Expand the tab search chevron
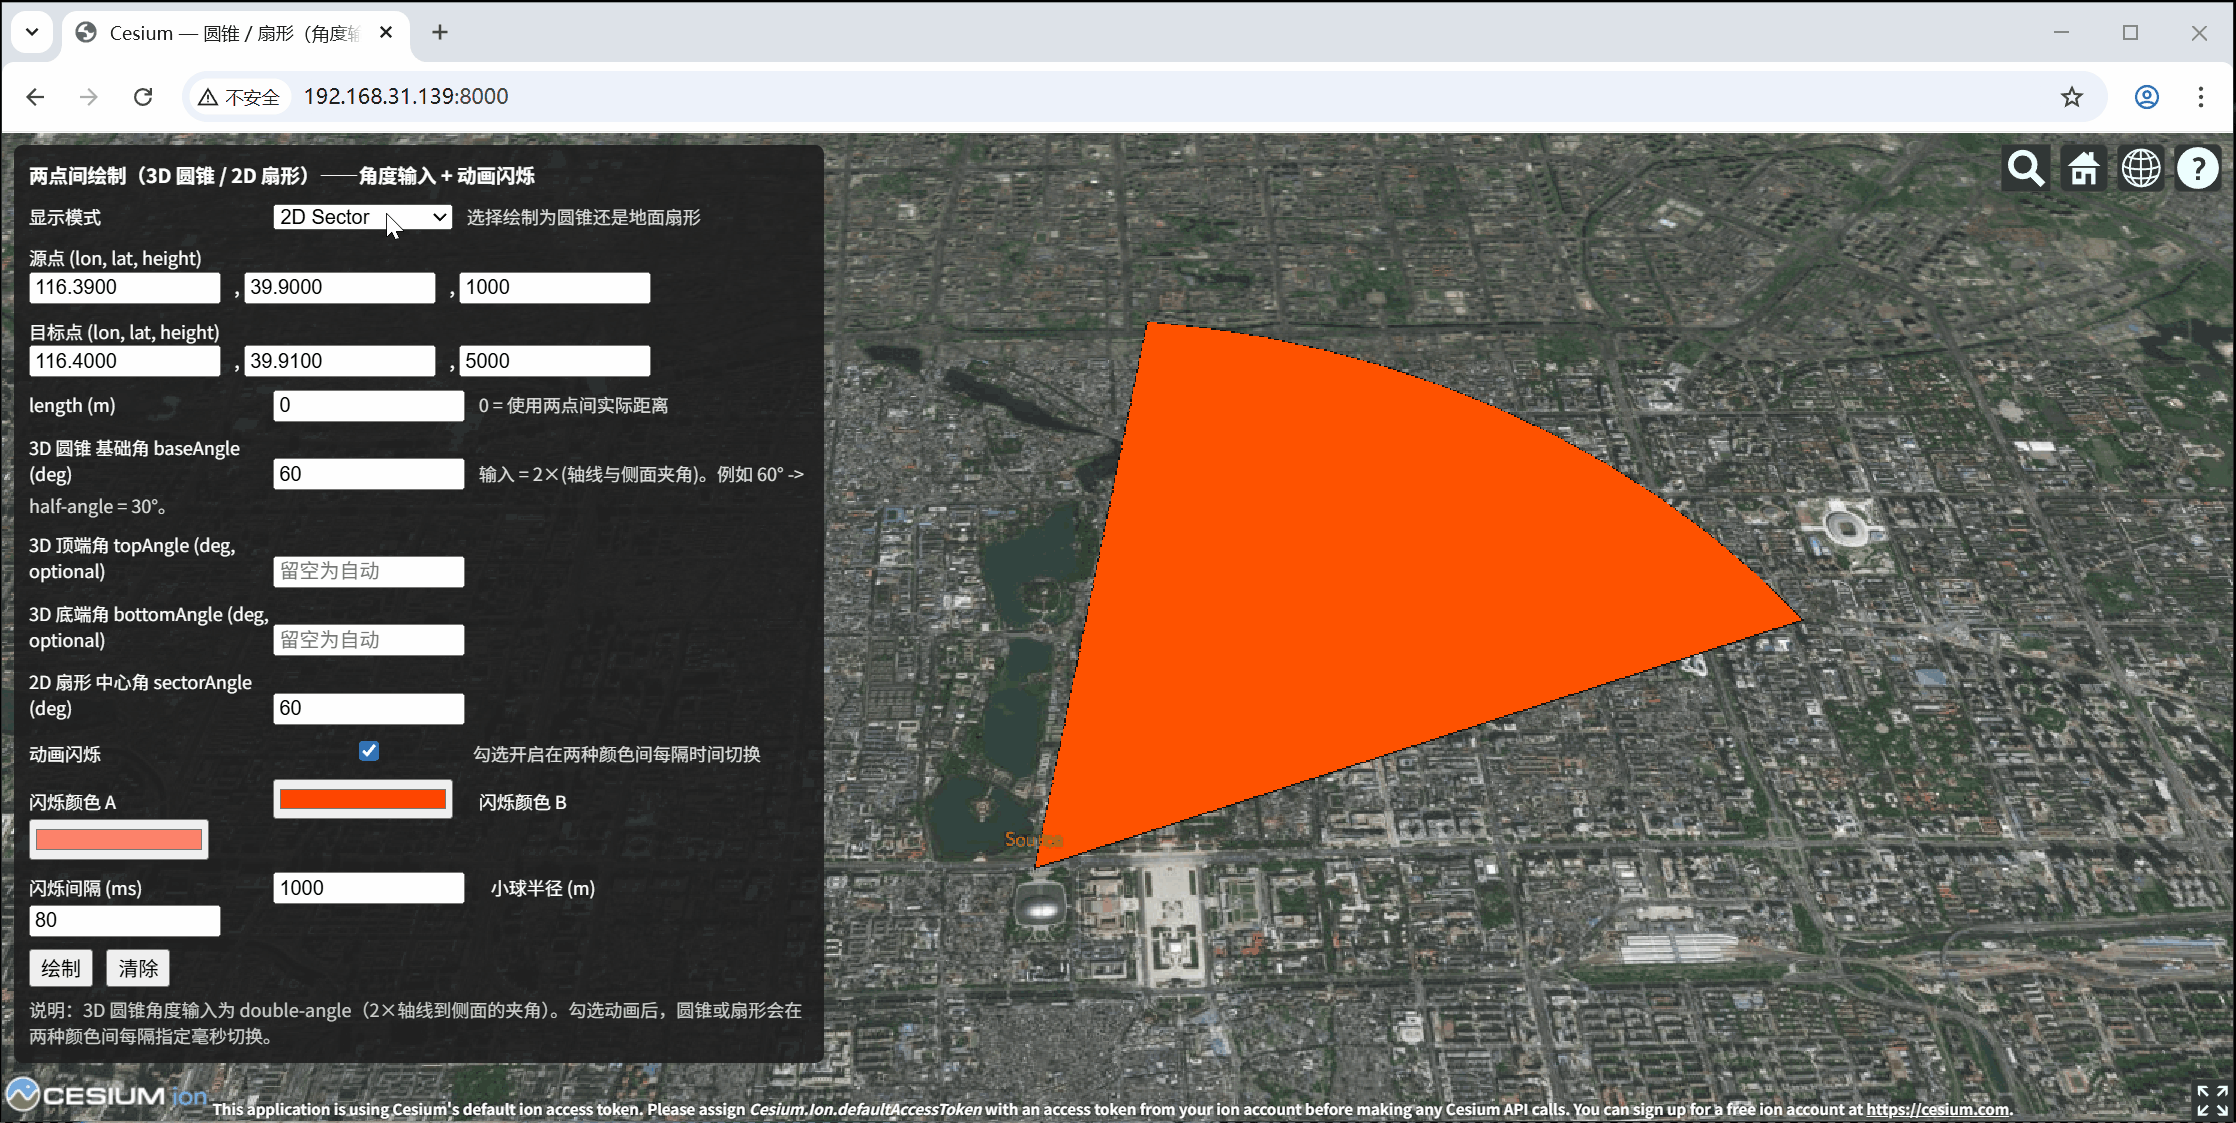The image size is (2236, 1123). click(32, 32)
